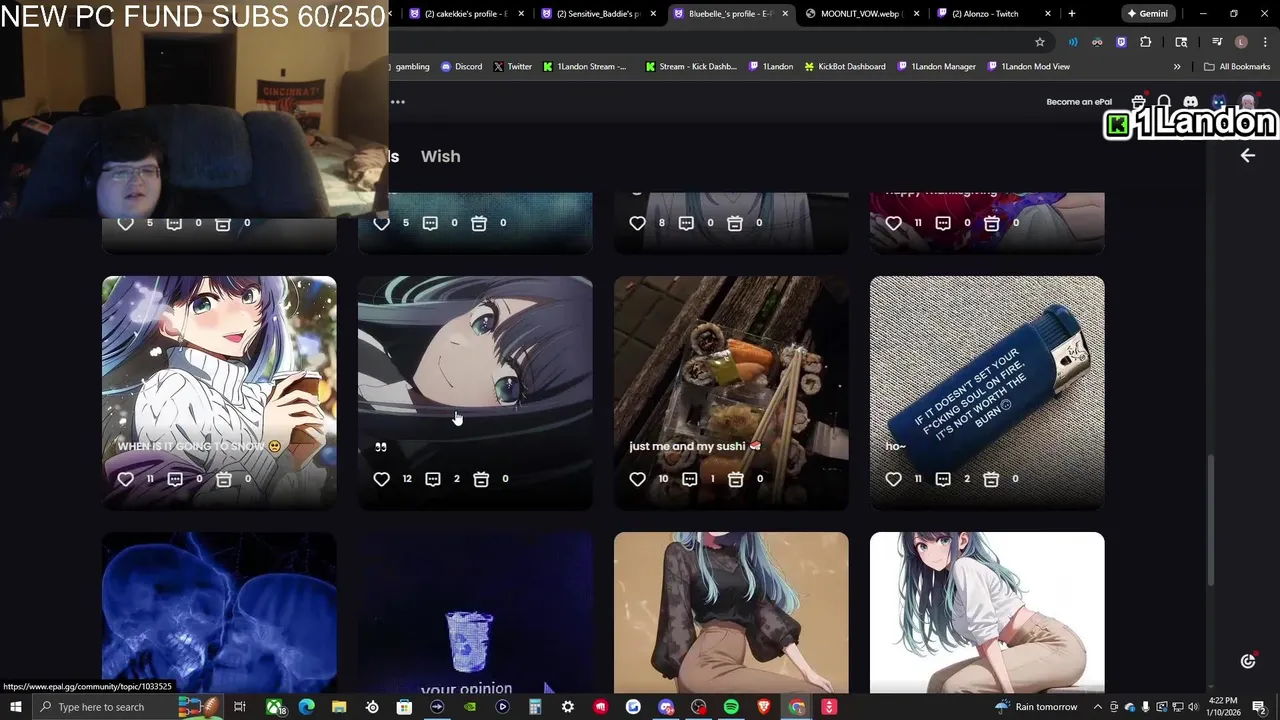Open File Explorer from the taskbar
This screenshot has width=1280, height=720.
(339, 707)
